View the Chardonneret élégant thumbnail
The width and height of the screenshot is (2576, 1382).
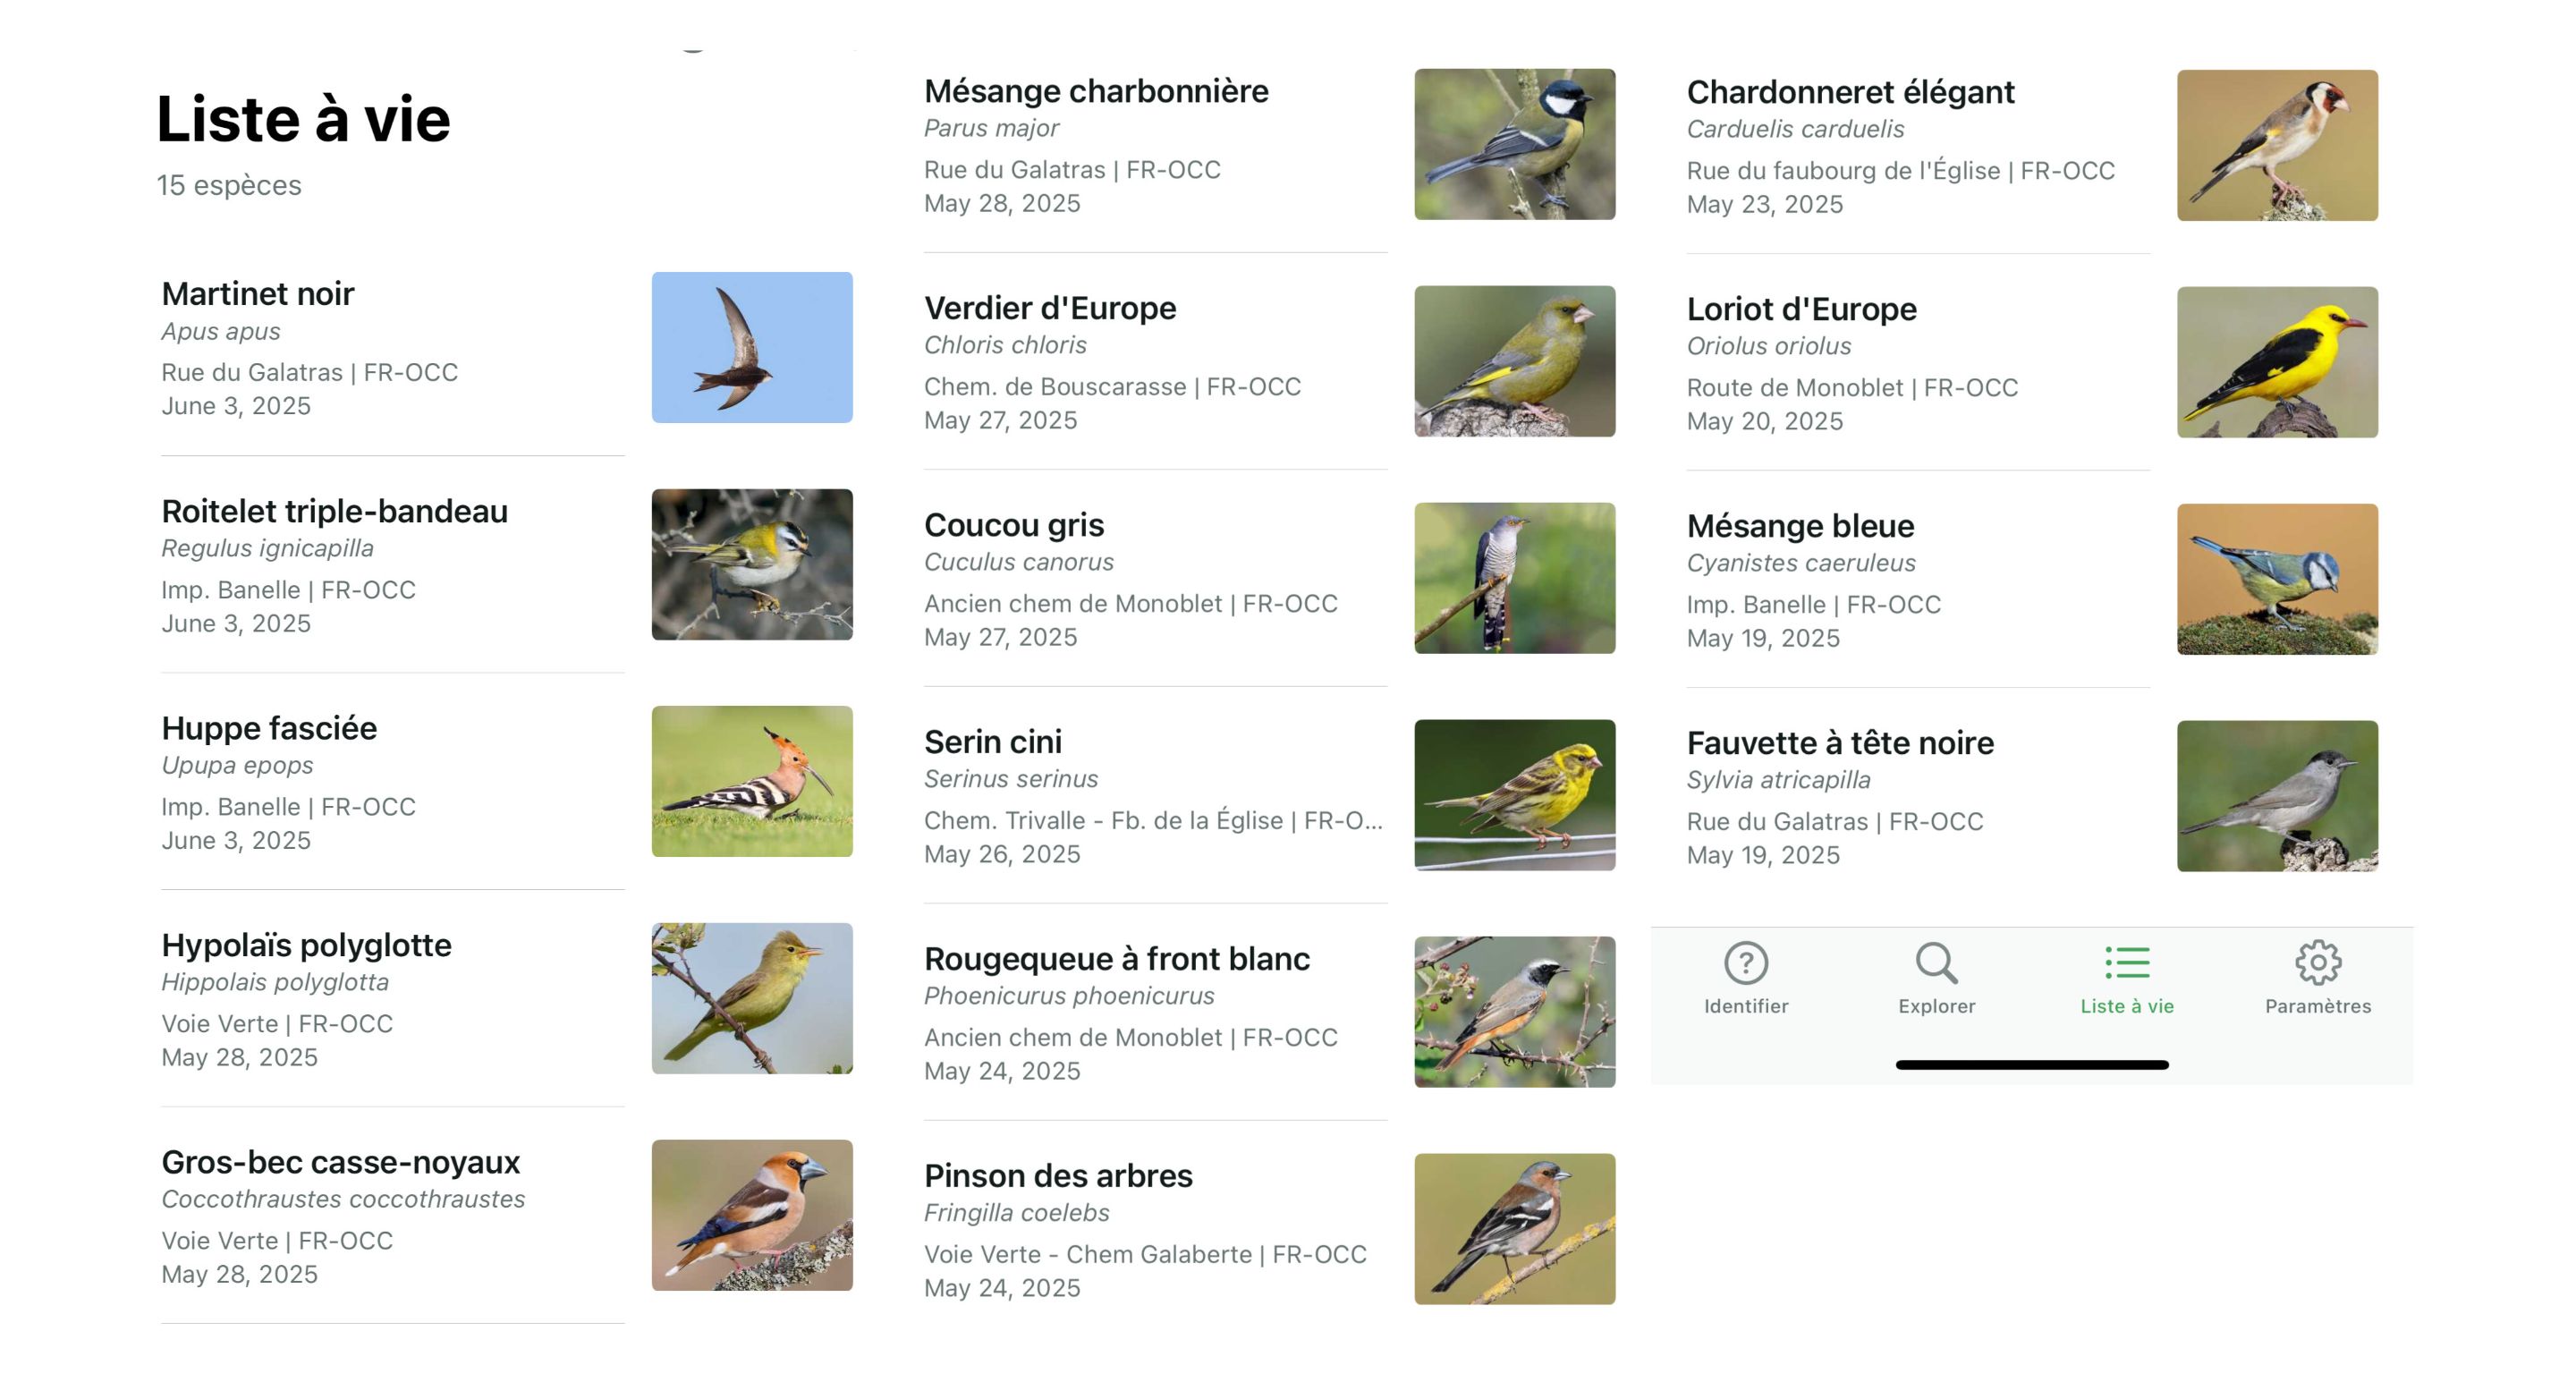point(2277,145)
